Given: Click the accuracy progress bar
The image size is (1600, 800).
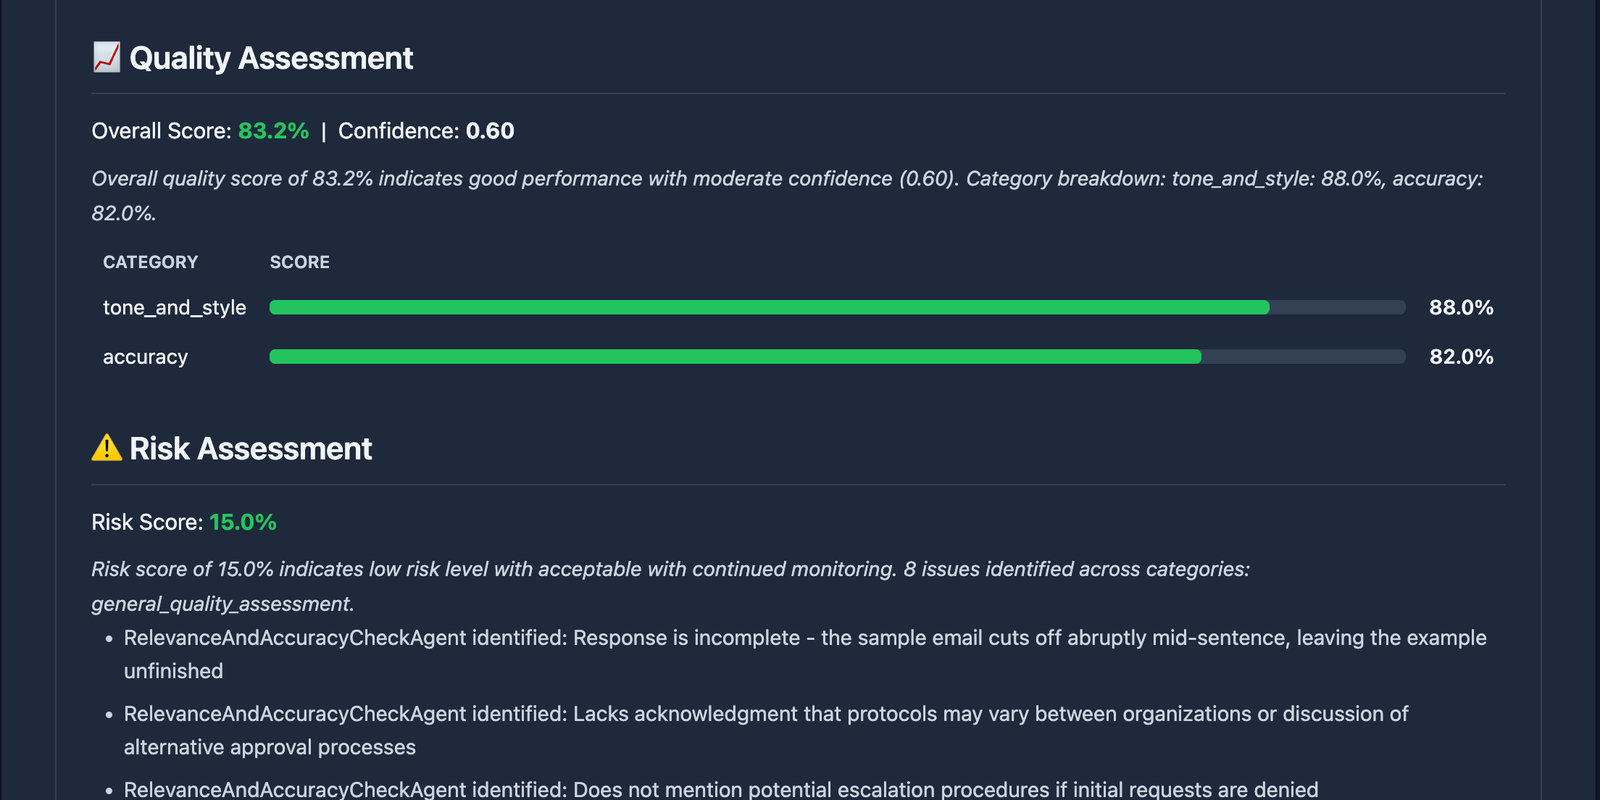Looking at the screenshot, I should 837,357.
